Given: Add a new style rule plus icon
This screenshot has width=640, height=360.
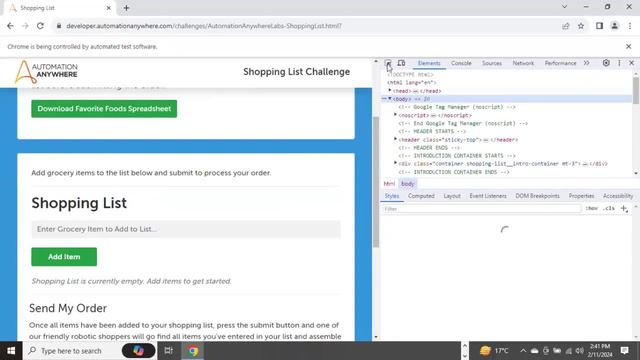Looking at the screenshot, I should tap(624, 209).
